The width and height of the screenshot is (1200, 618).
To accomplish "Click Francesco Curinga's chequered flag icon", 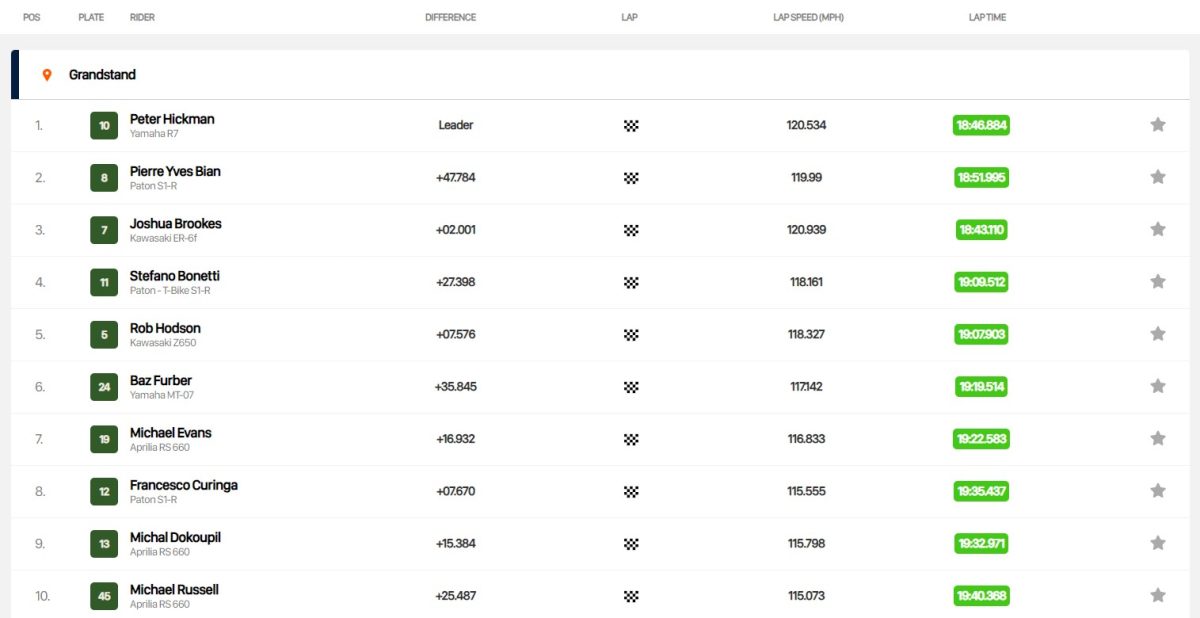I will pyautogui.click(x=631, y=491).
